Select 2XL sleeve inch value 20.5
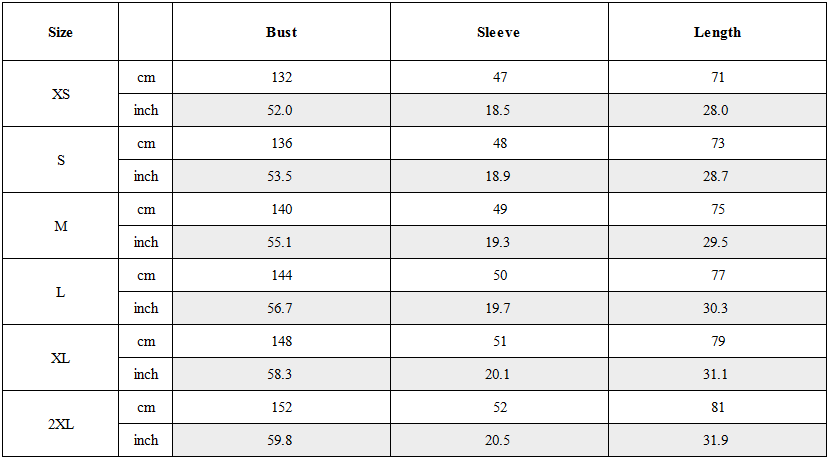Image resolution: width=831 pixels, height=460 pixels. [x=498, y=440]
